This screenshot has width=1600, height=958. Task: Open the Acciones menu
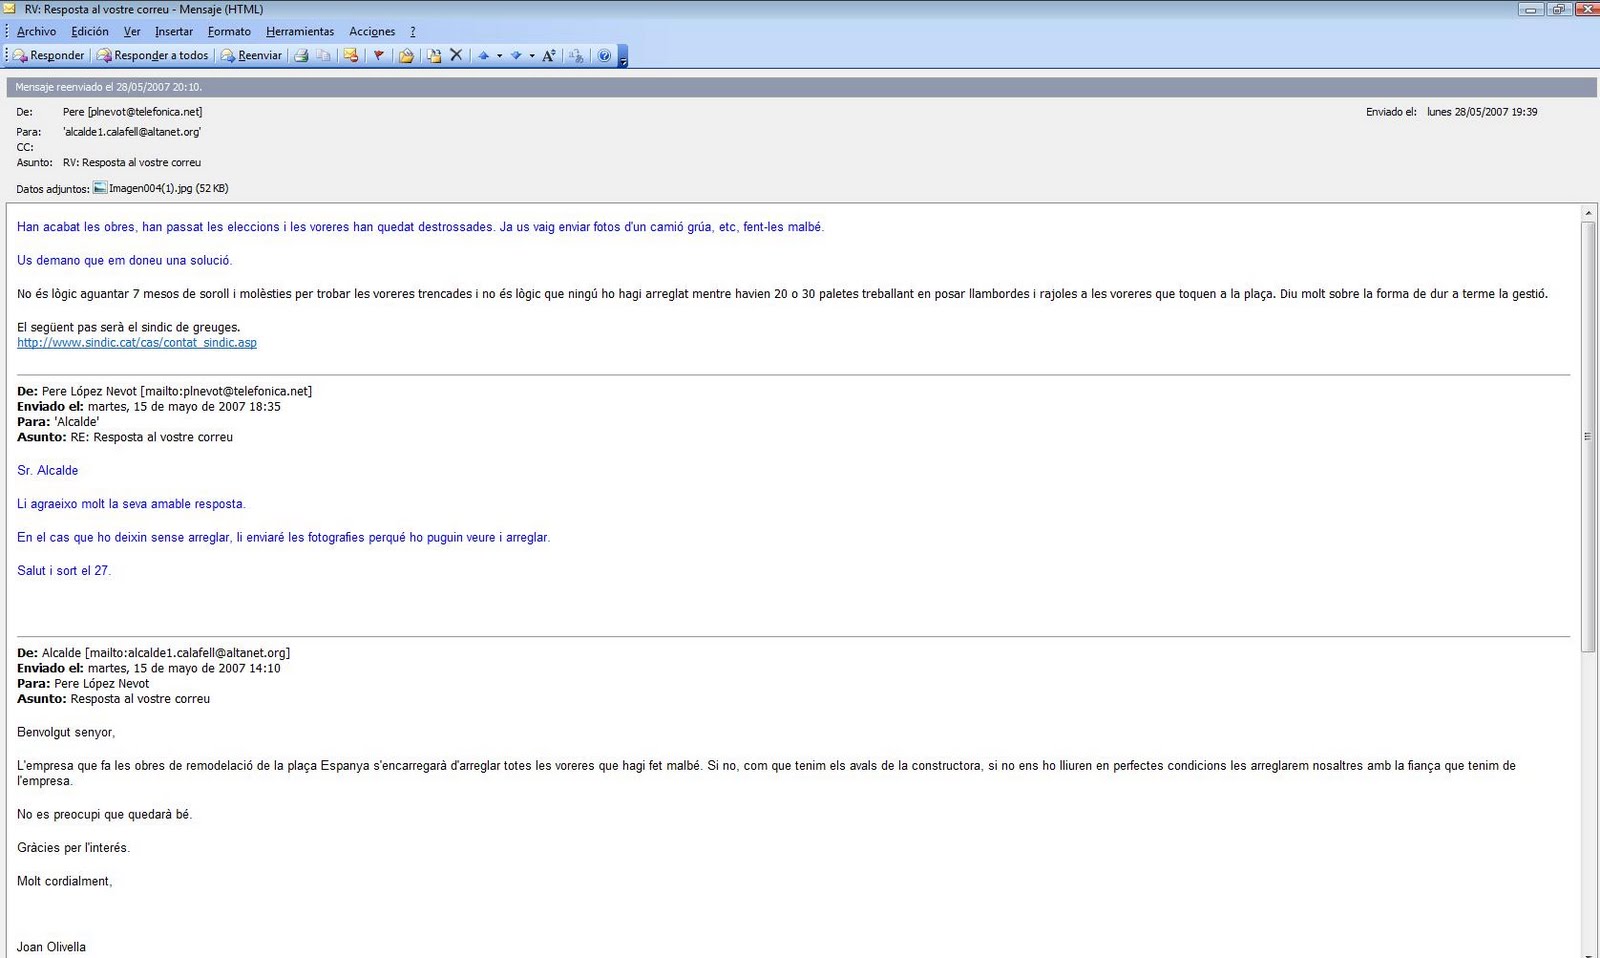point(372,32)
